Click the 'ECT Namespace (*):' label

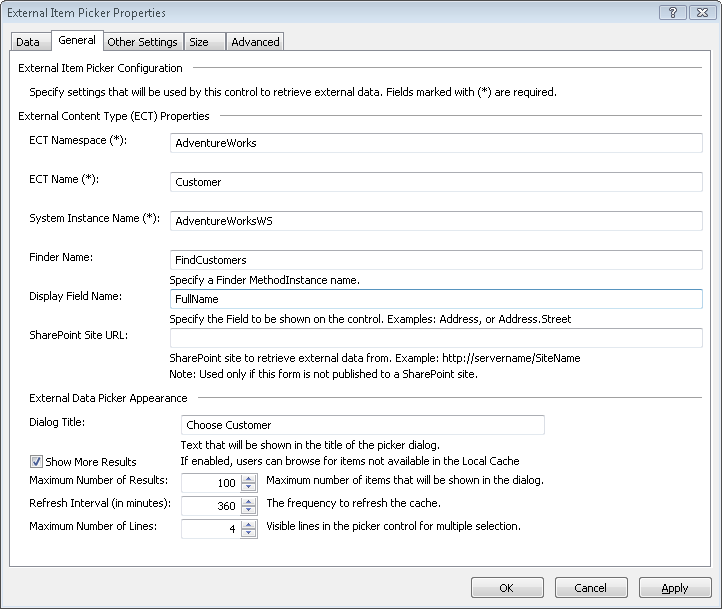(78, 140)
